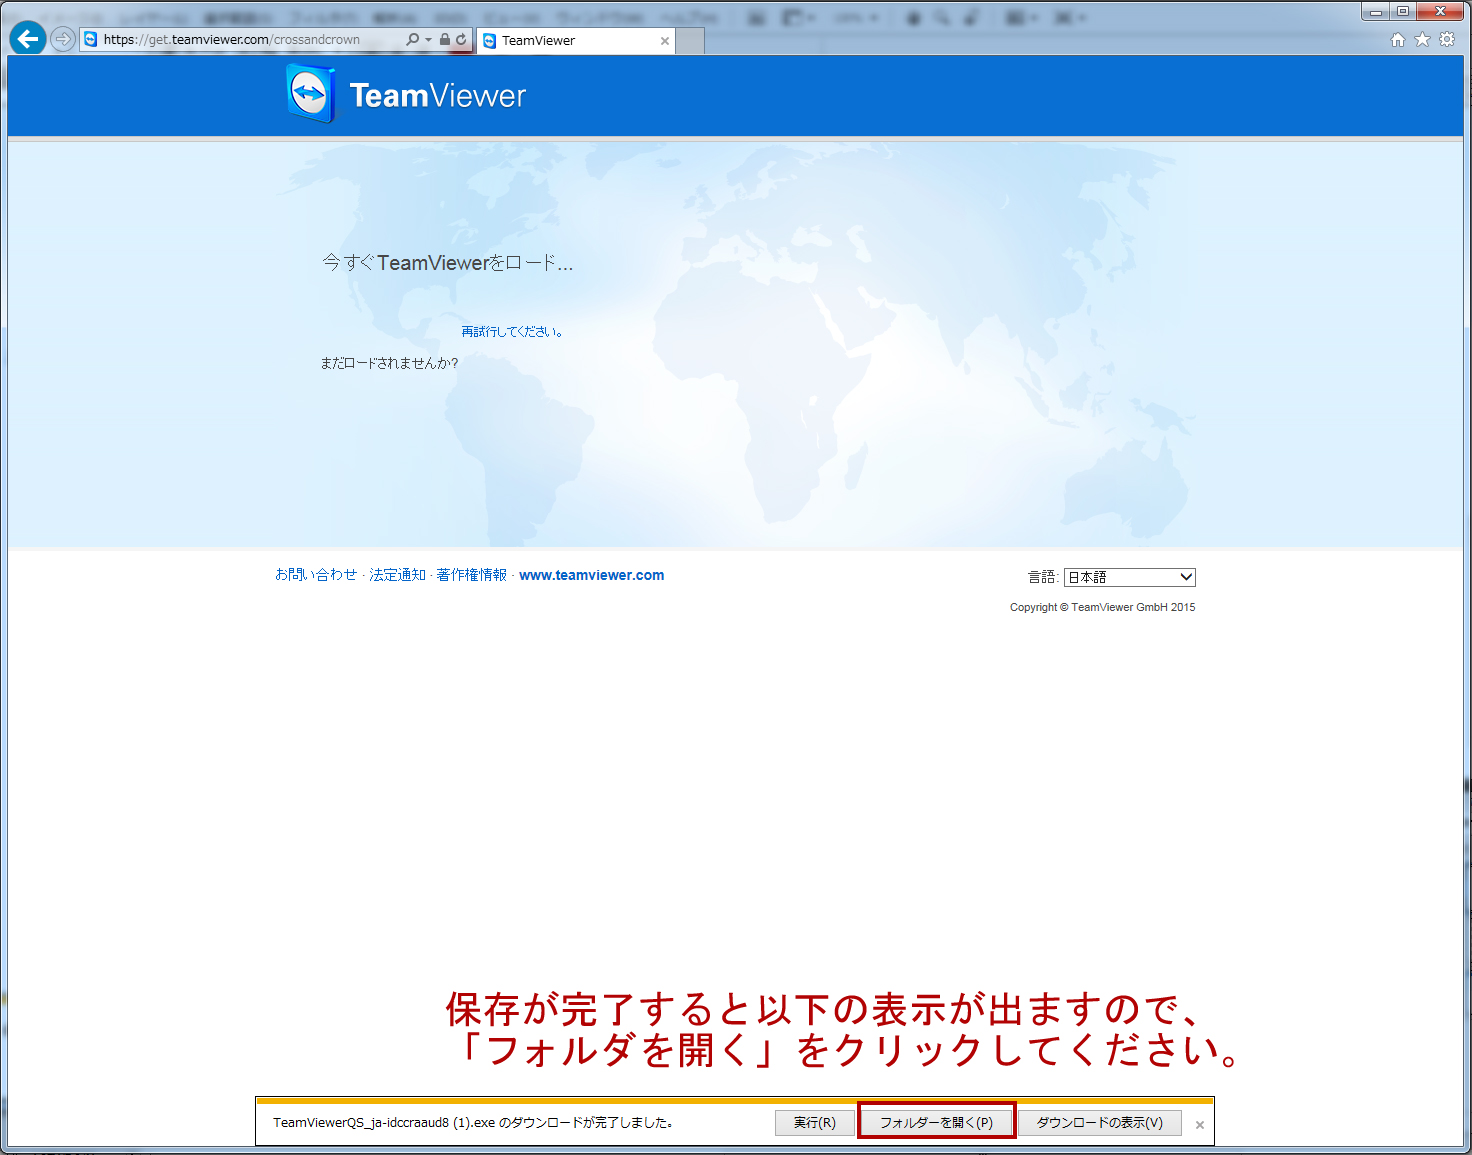Expand the 日本語 language dropdown
This screenshot has width=1472, height=1155.
[1129, 577]
